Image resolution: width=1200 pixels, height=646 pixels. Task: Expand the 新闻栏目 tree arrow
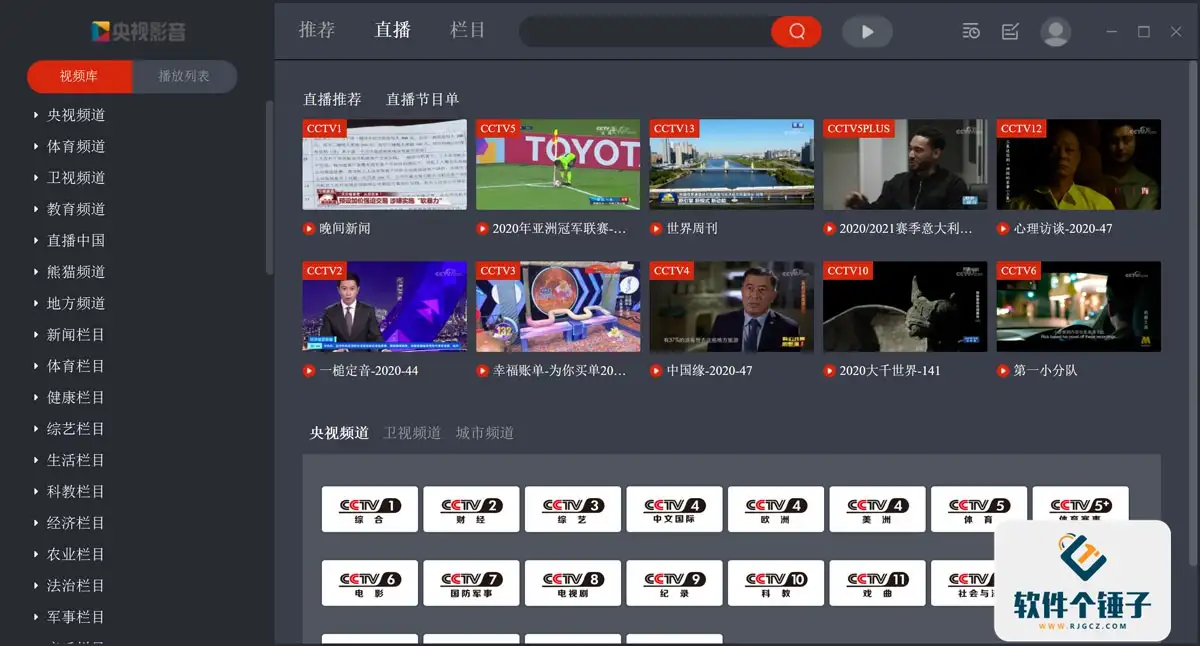point(36,335)
